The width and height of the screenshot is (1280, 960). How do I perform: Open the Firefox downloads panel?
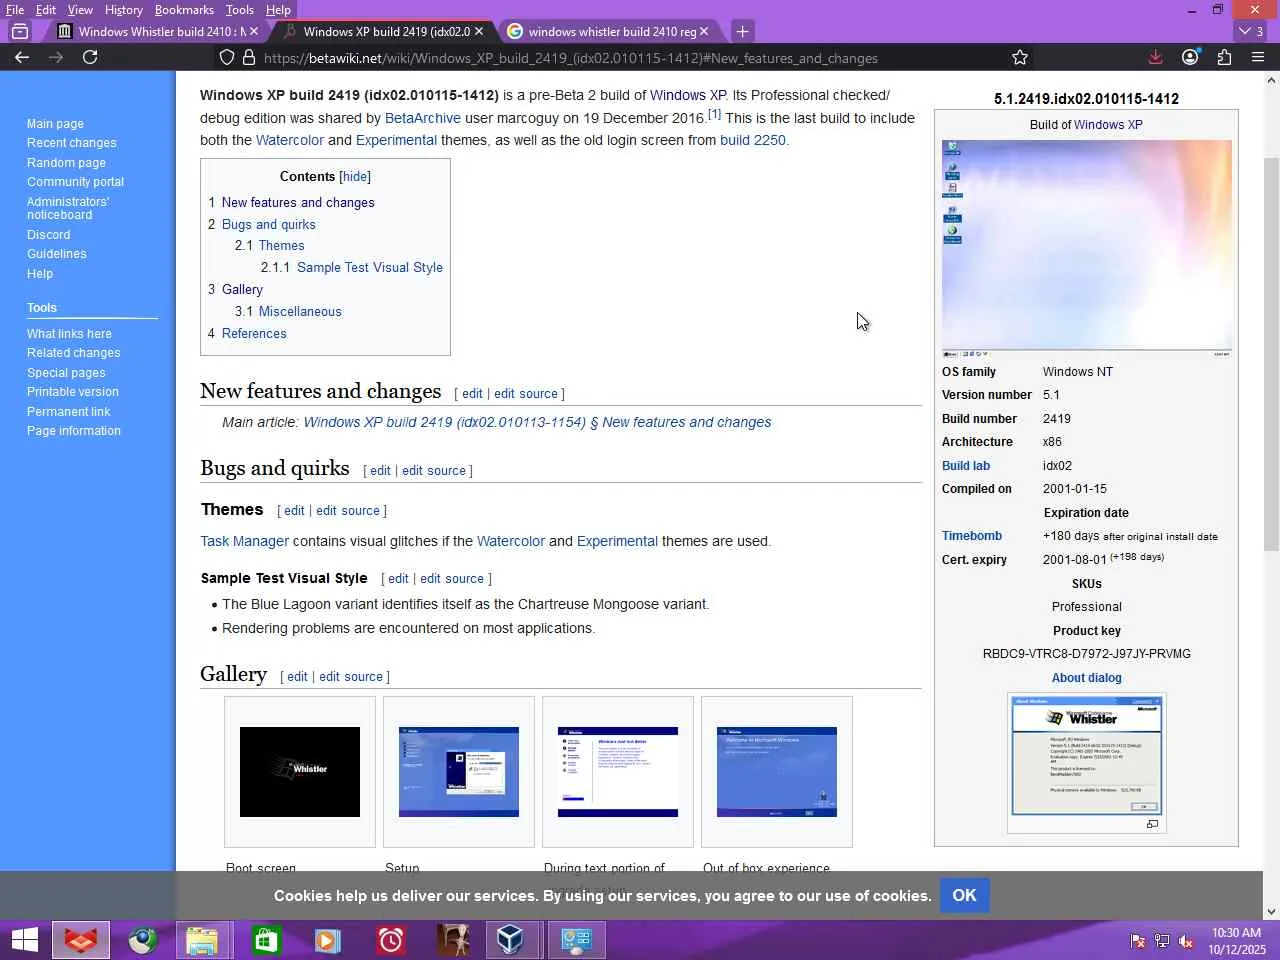pos(1155,57)
